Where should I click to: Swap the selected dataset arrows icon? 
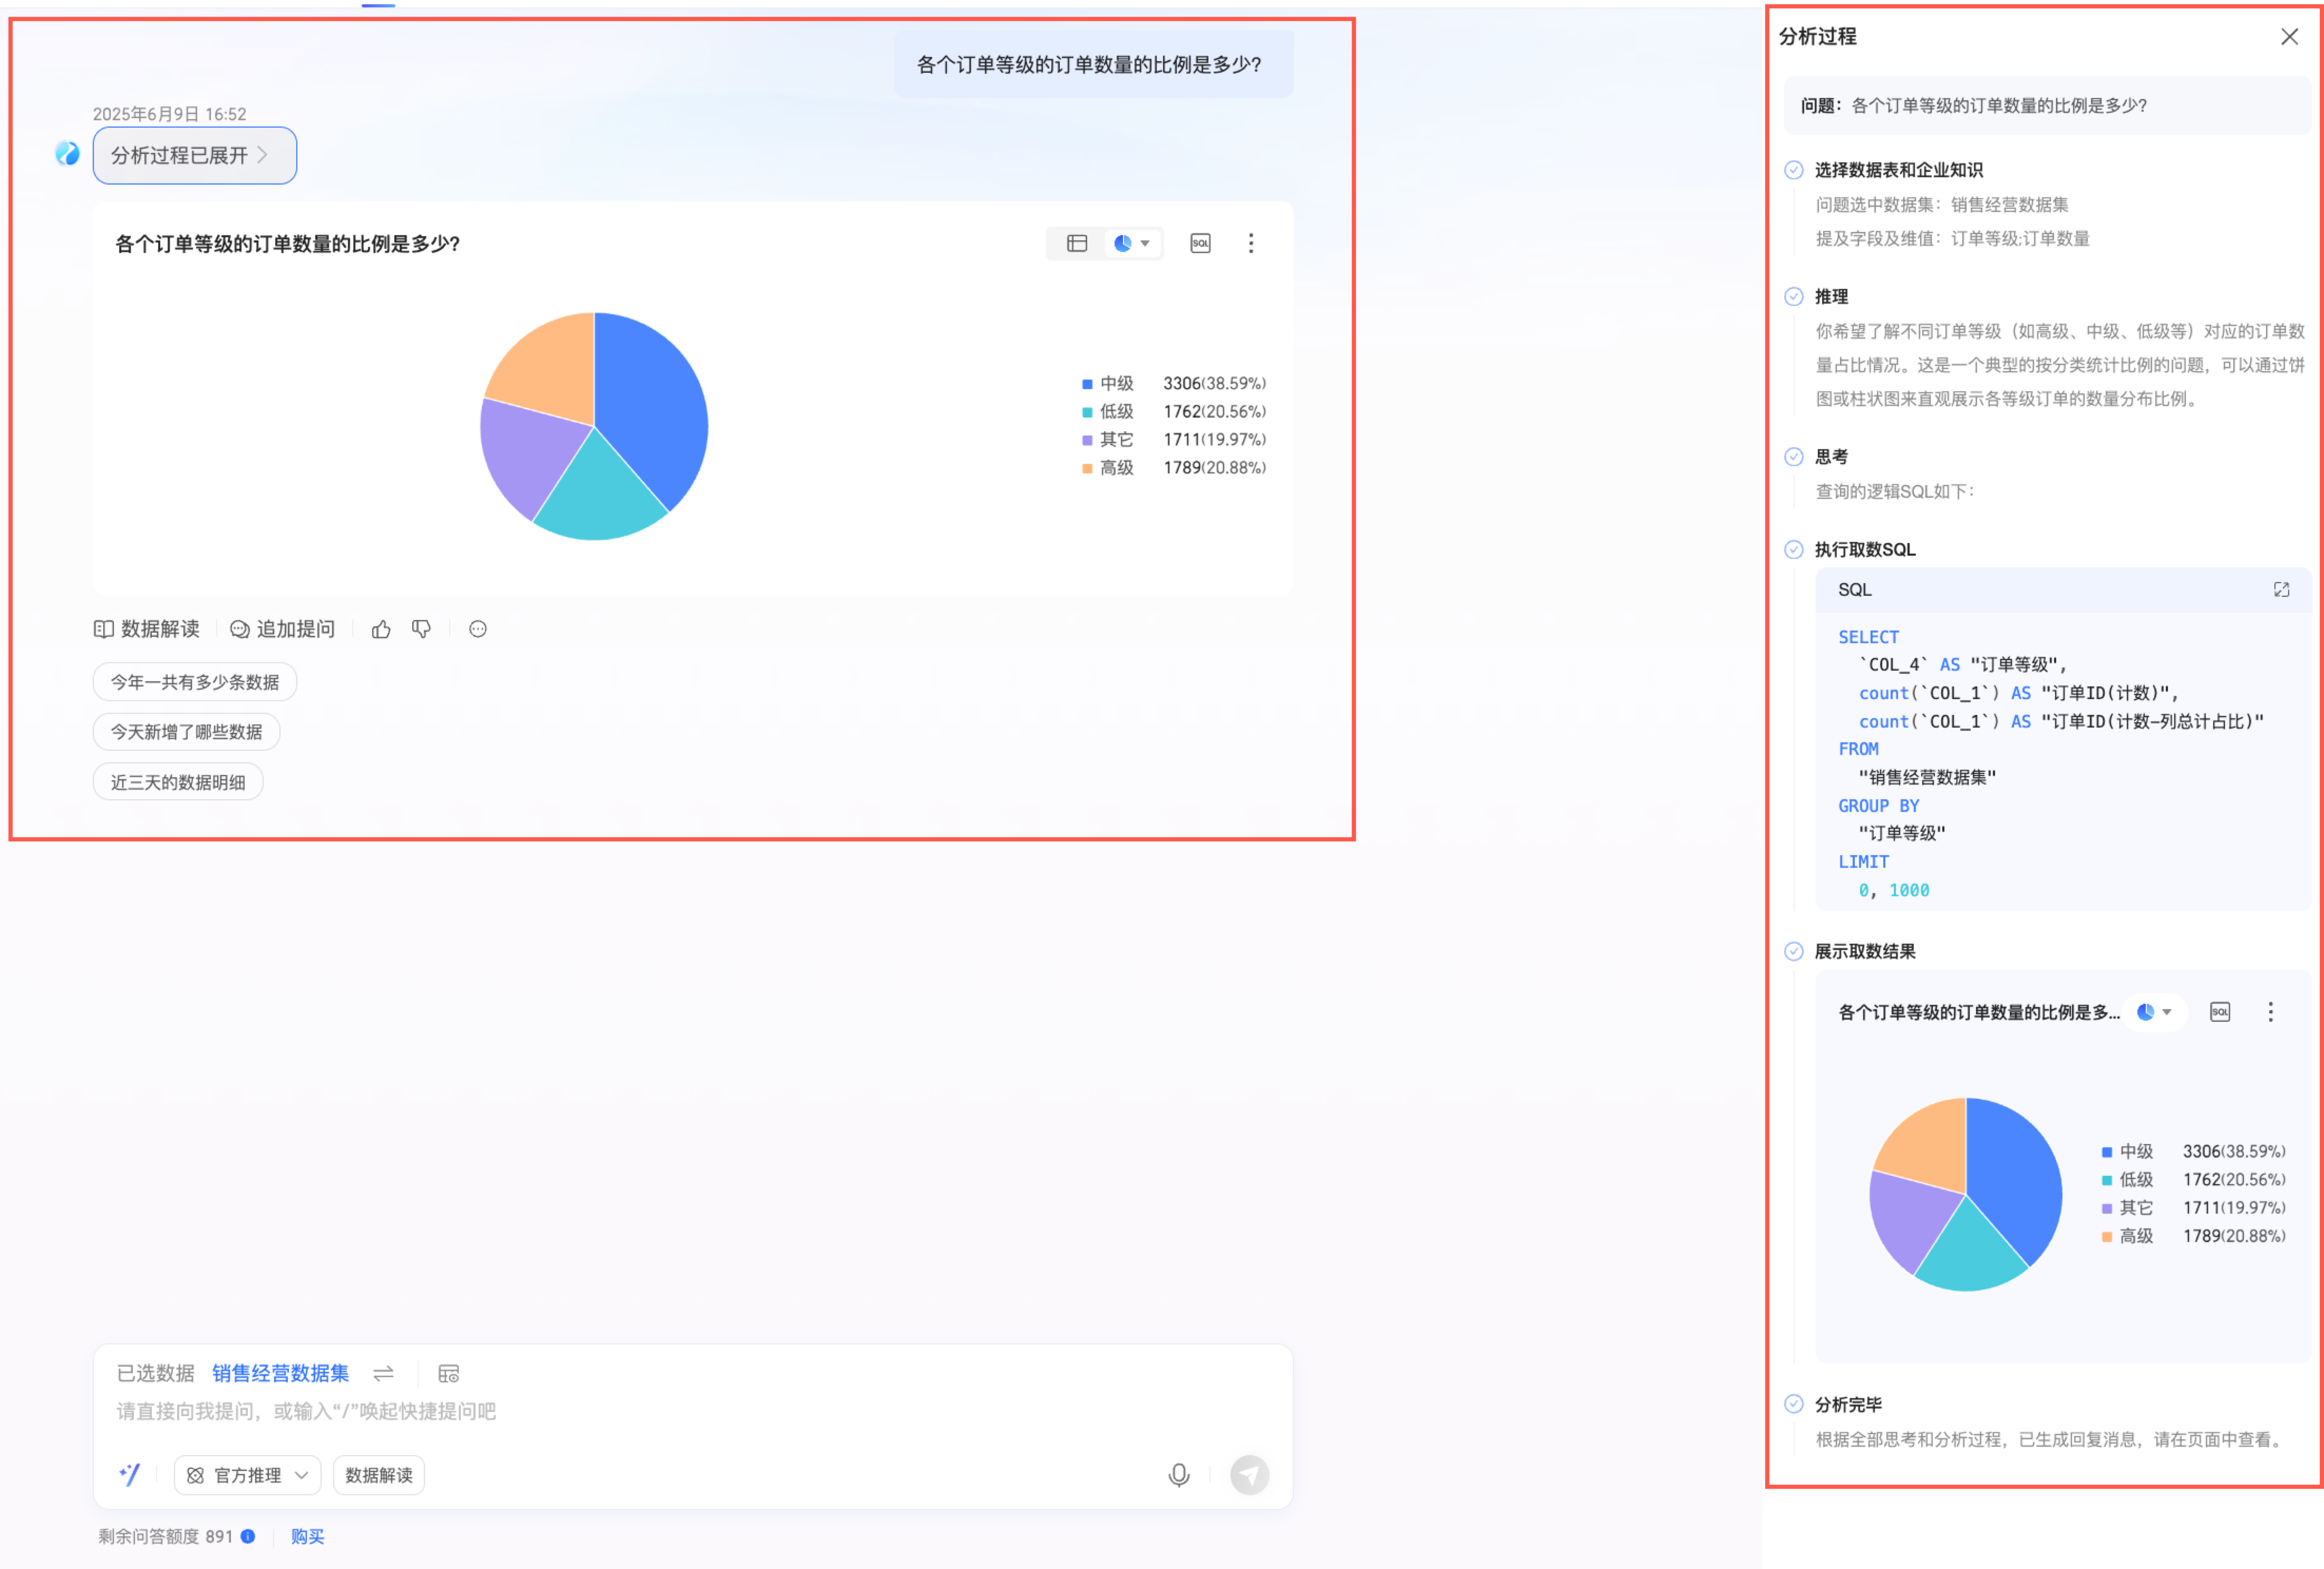coord(383,1373)
